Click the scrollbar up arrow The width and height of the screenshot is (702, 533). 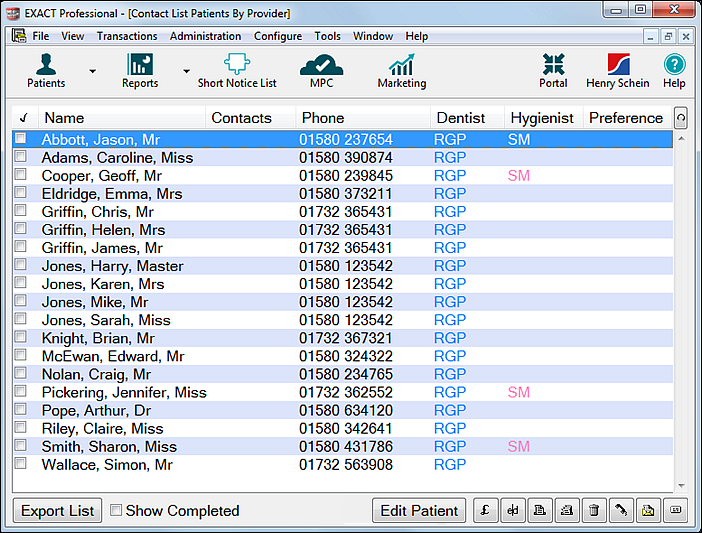[681, 139]
